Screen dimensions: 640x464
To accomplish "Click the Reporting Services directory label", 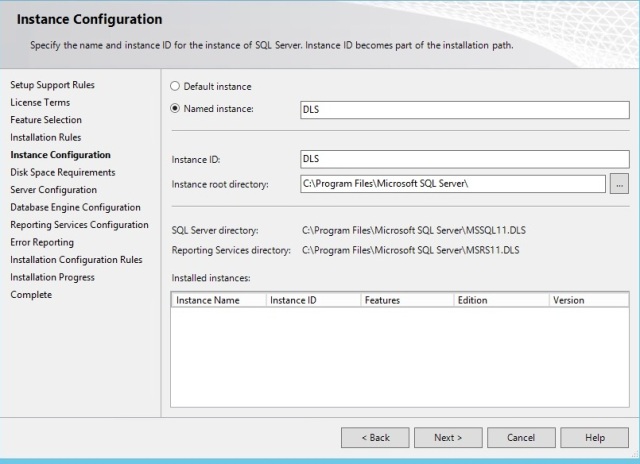I will (x=231, y=250).
